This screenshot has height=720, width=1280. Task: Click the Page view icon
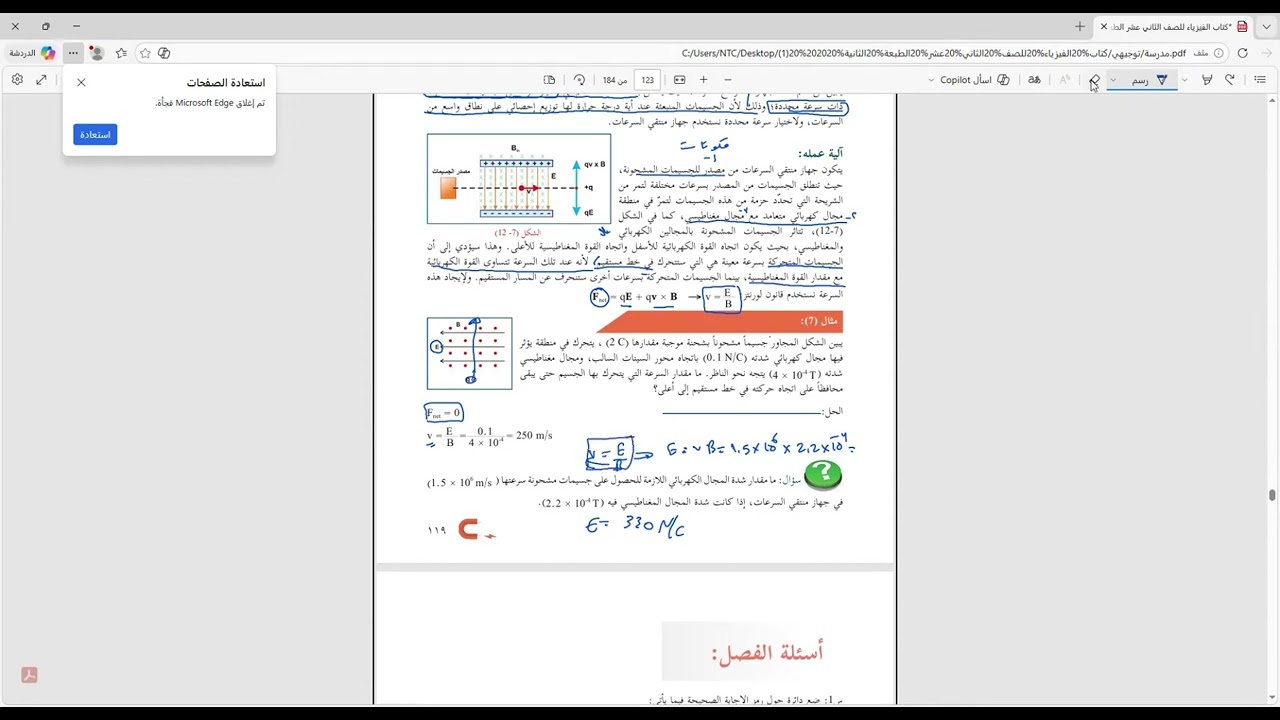pos(549,80)
